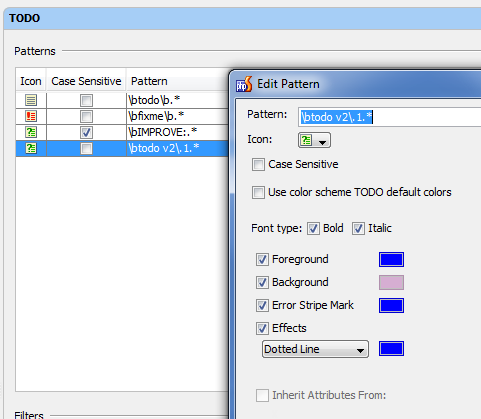
Task: Click the selected row's green question icon
Action: tap(31, 148)
